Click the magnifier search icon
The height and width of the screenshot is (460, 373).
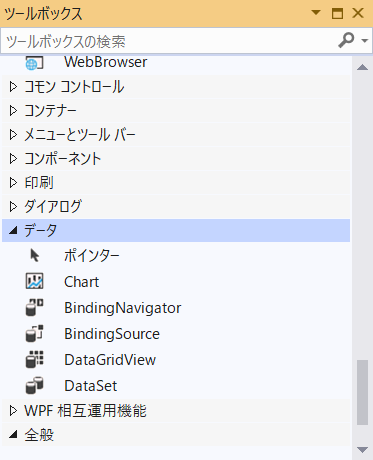click(x=346, y=40)
